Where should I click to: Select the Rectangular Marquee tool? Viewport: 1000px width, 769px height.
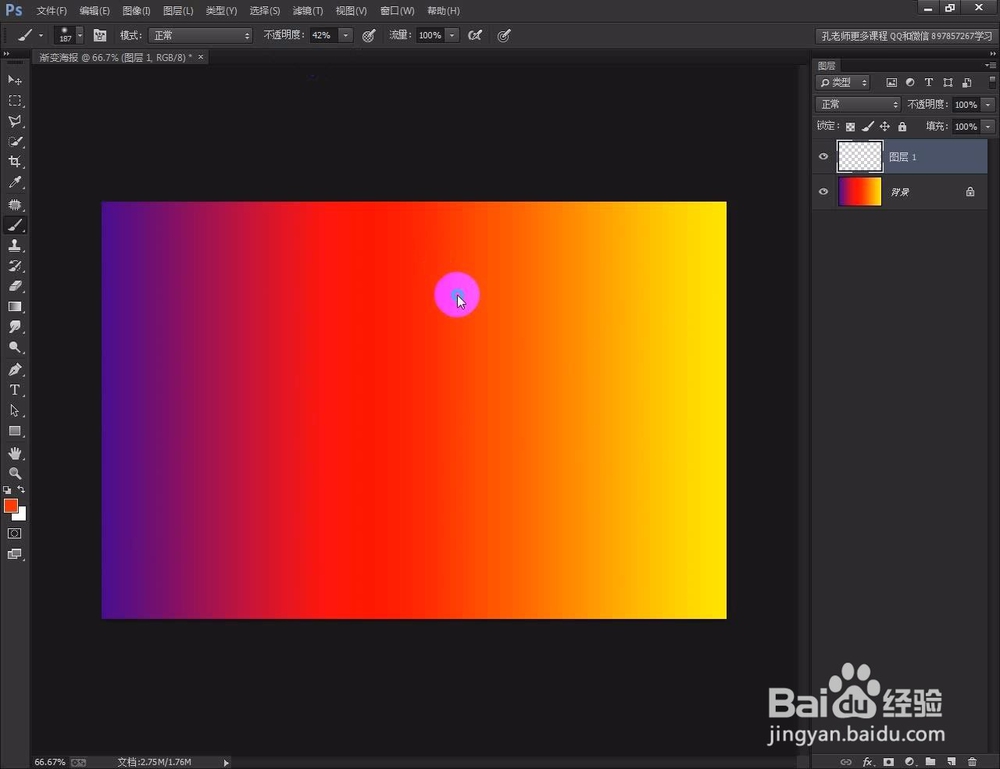tap(14, 100)
